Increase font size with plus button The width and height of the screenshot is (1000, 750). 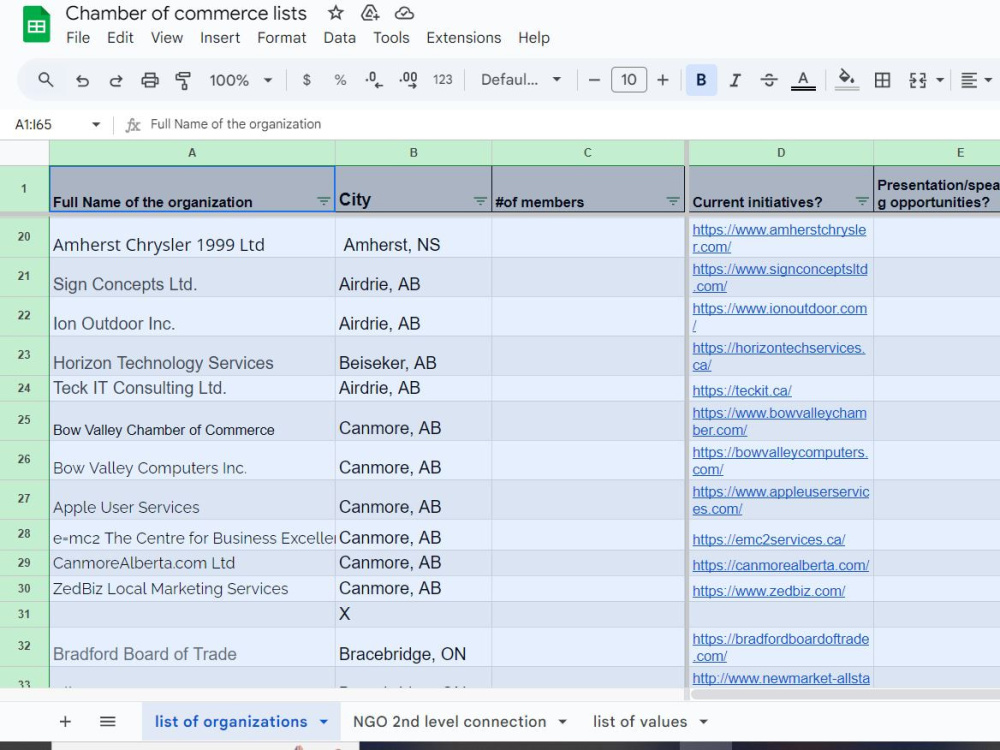663,80
